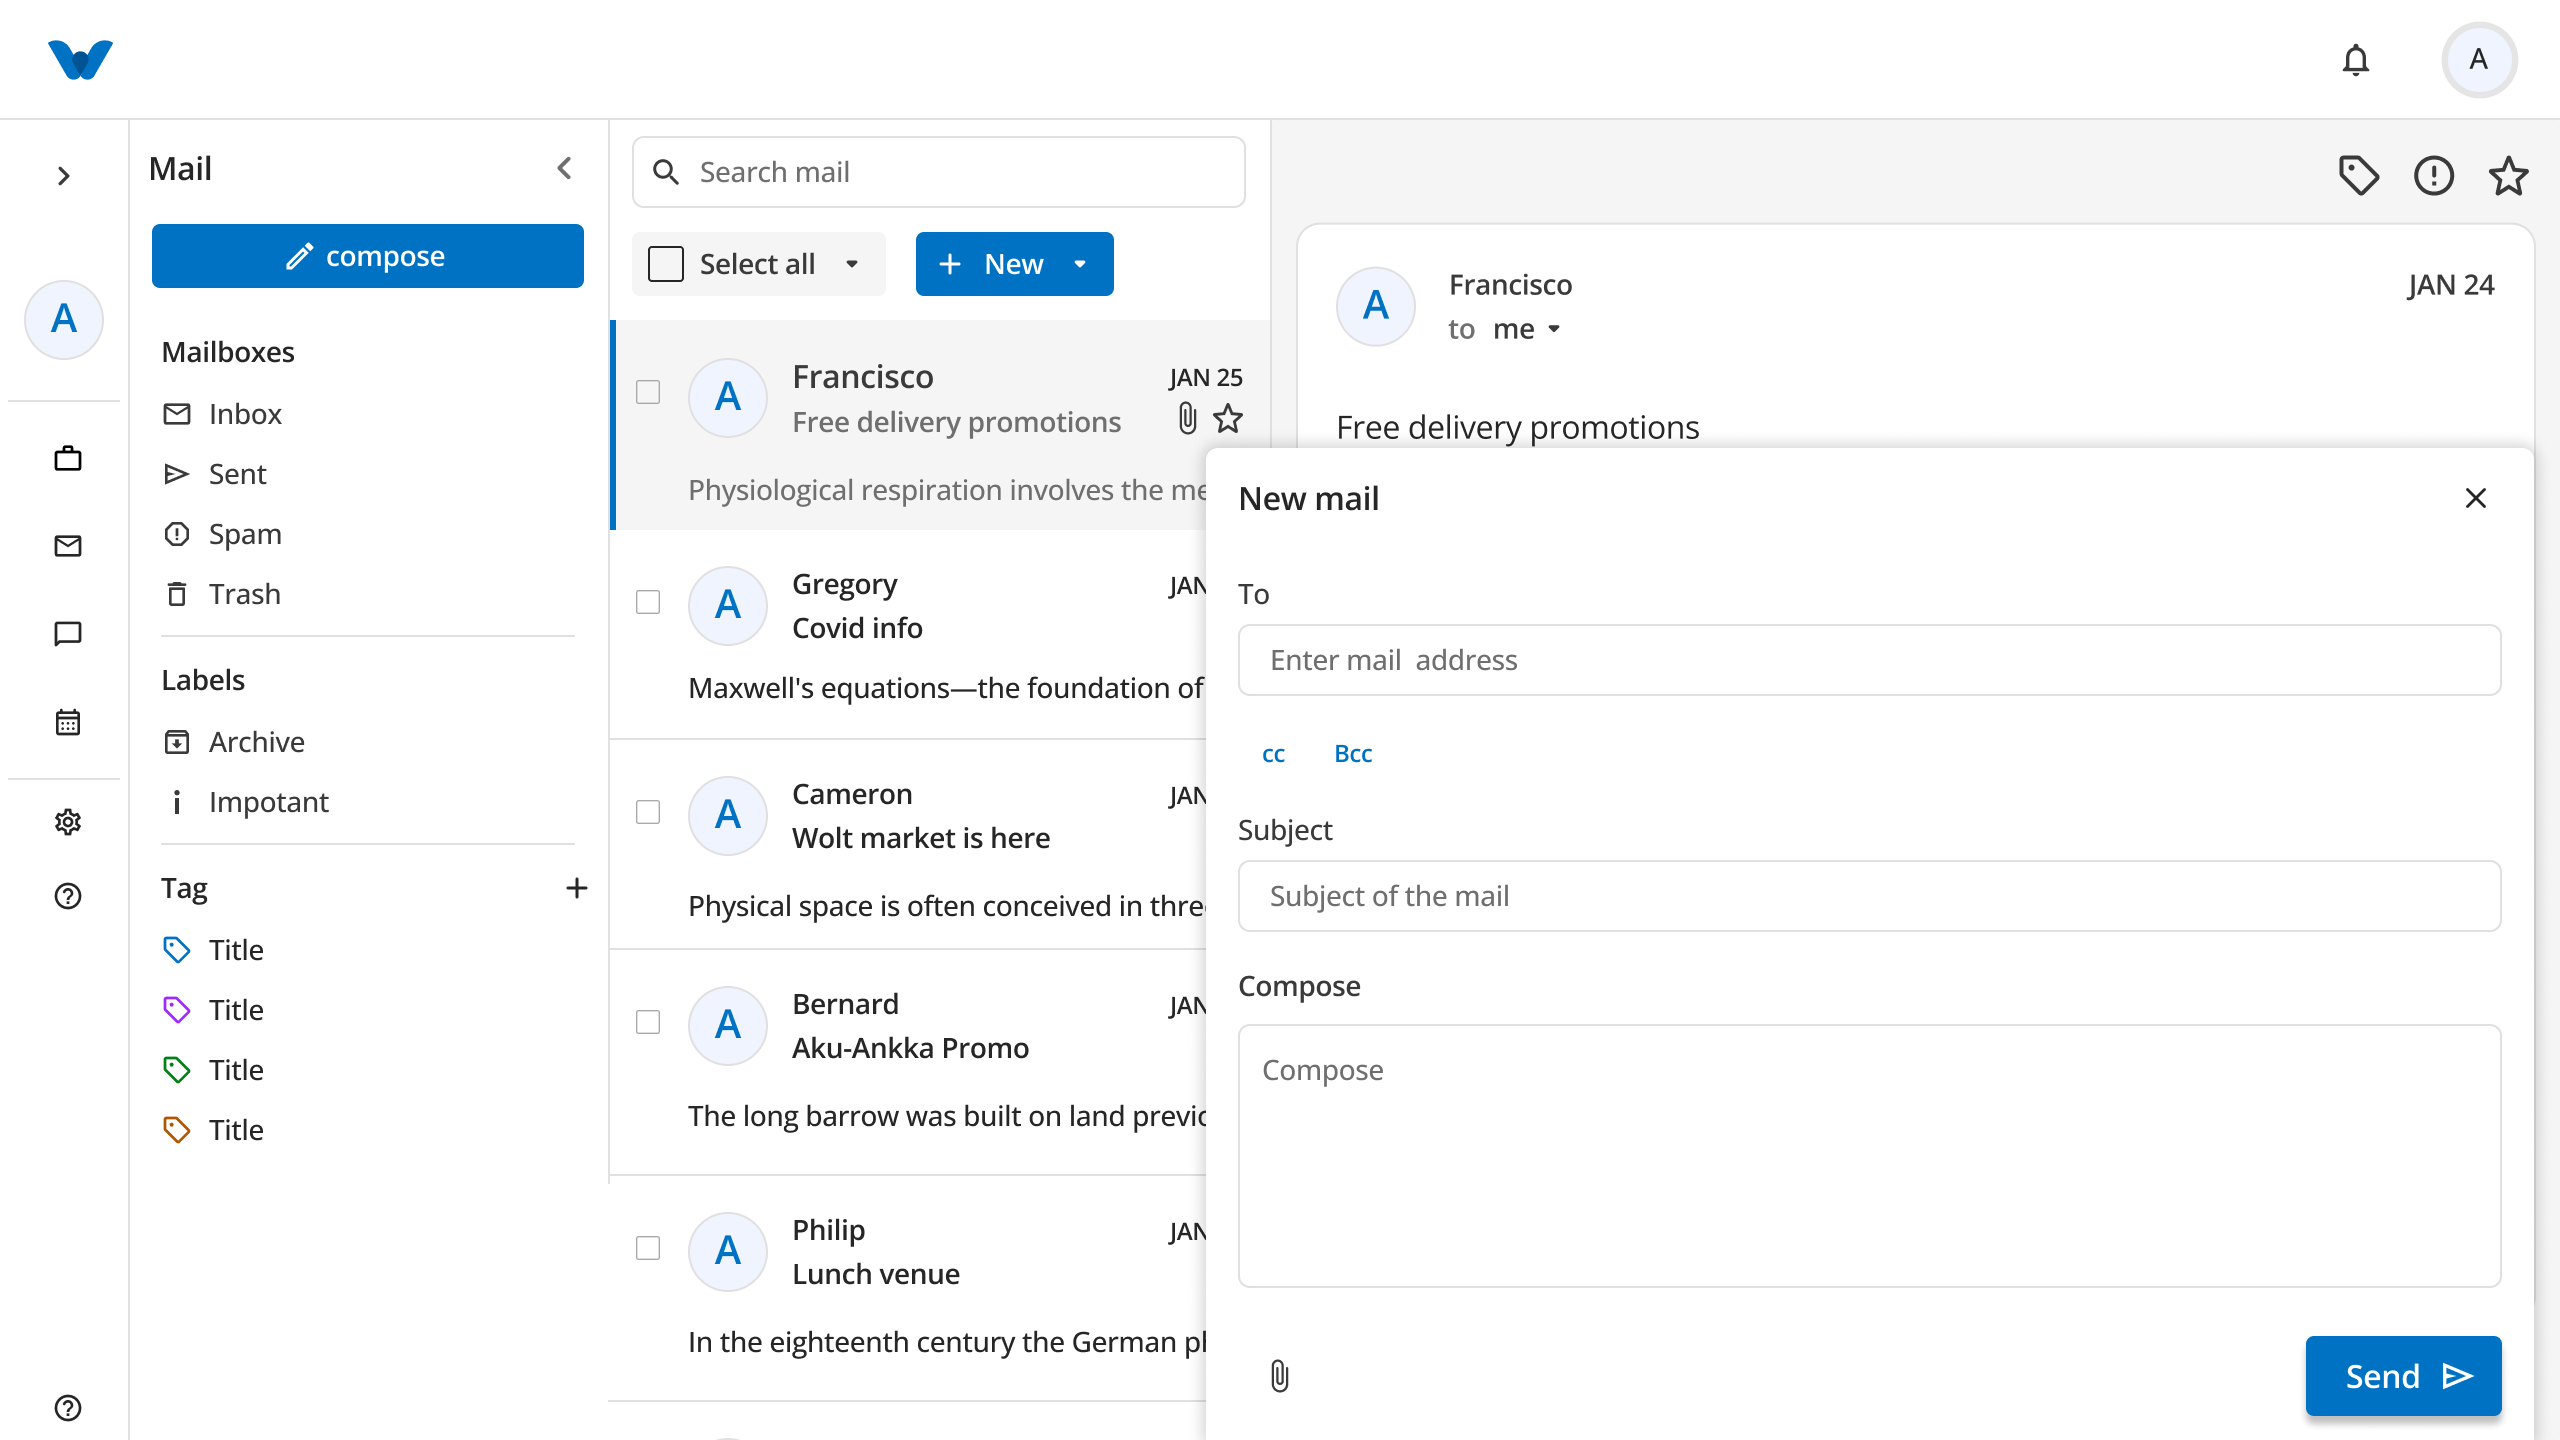This screenshot has height=1440, width=2560.
Task: Add a new tag with plus icon
Action: (577, 888)
